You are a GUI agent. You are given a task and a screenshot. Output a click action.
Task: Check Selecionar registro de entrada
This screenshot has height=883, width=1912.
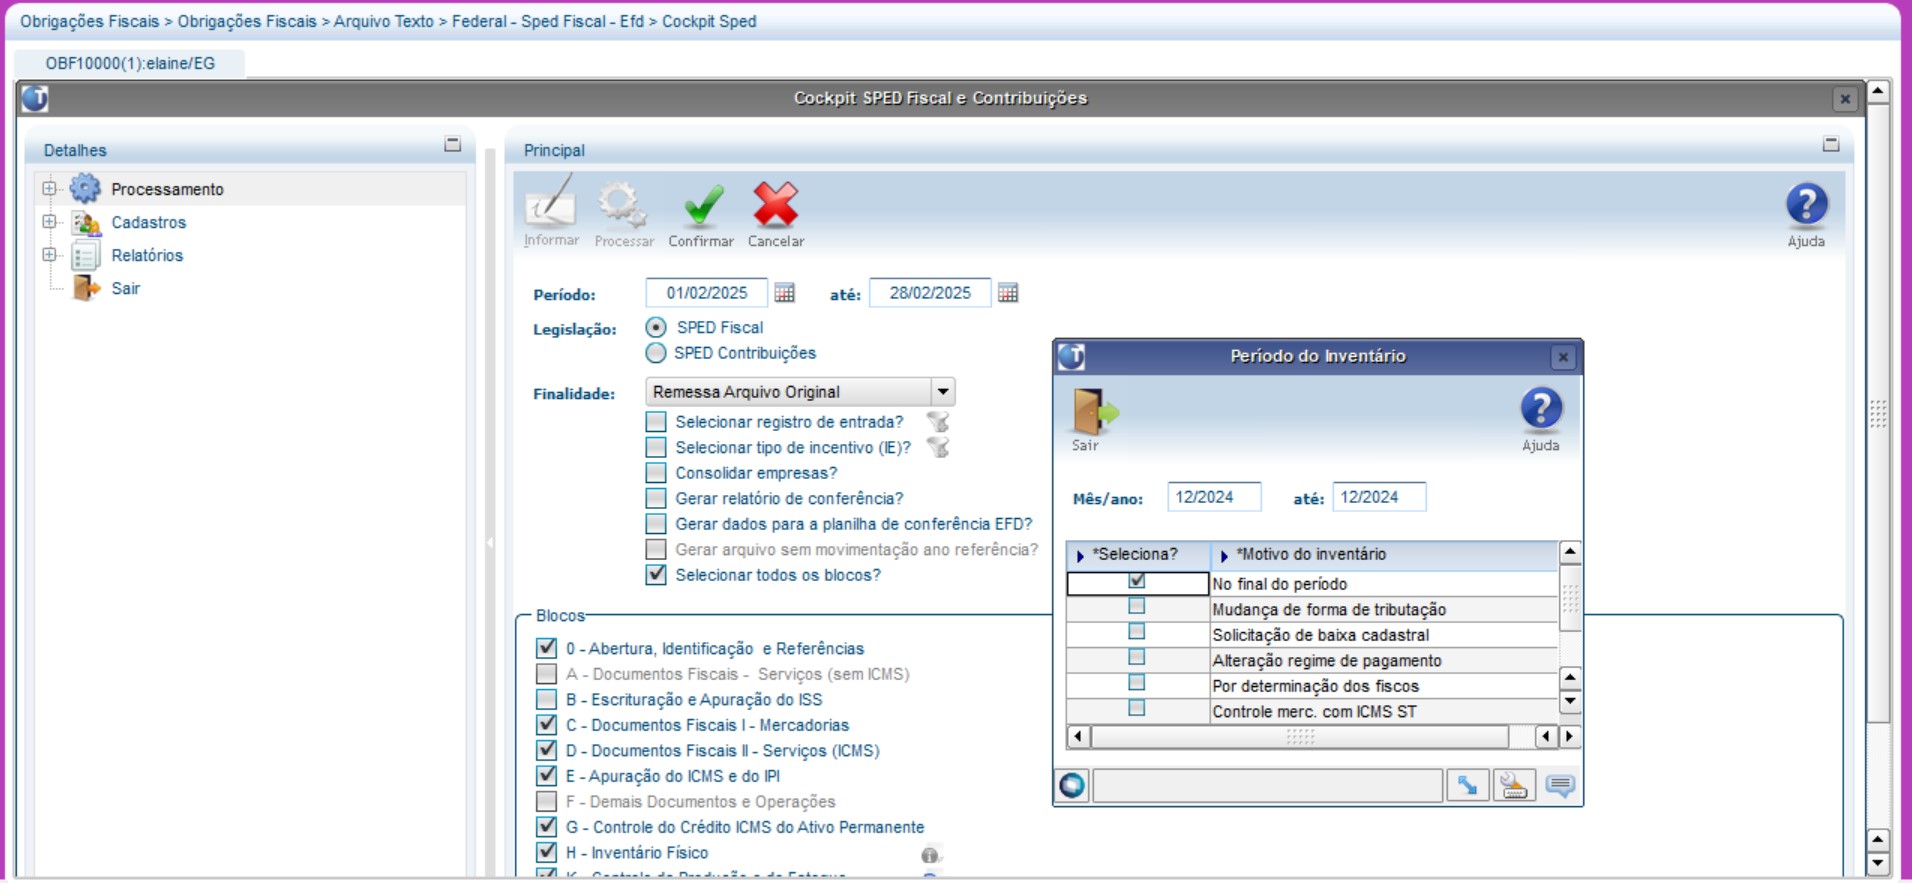[656, 421]
